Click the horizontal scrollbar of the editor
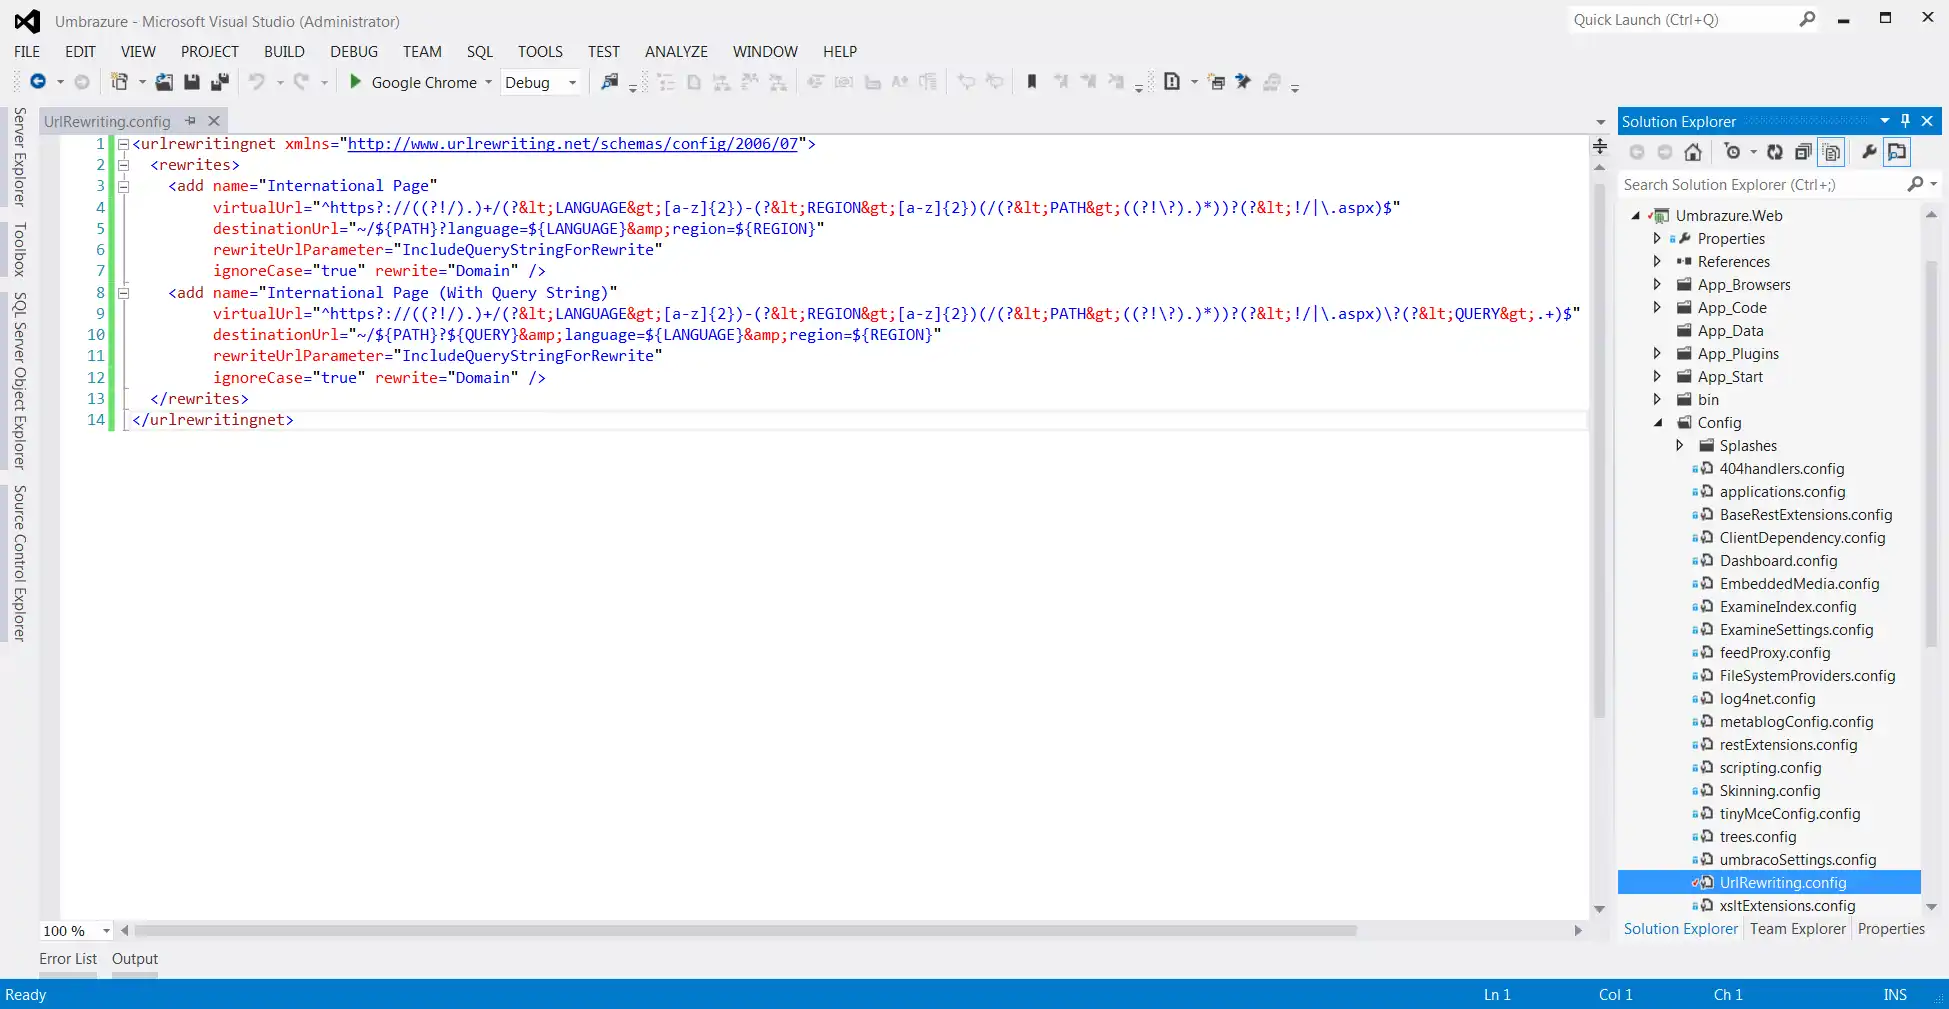Image resolution: width=1949 pixels, height=1009 pixels. (745, 930)
